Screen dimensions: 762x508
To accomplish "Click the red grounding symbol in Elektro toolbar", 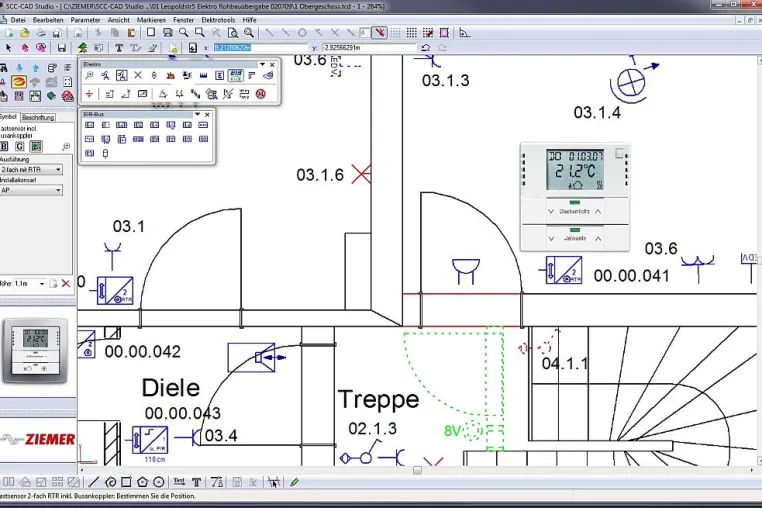I will [x=89, y=94].
